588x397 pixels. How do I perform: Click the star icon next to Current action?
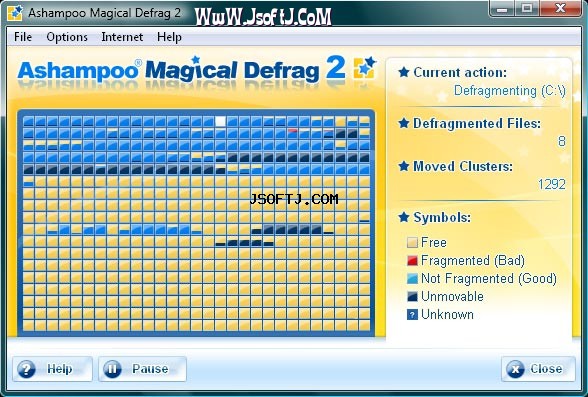point(404,72)
